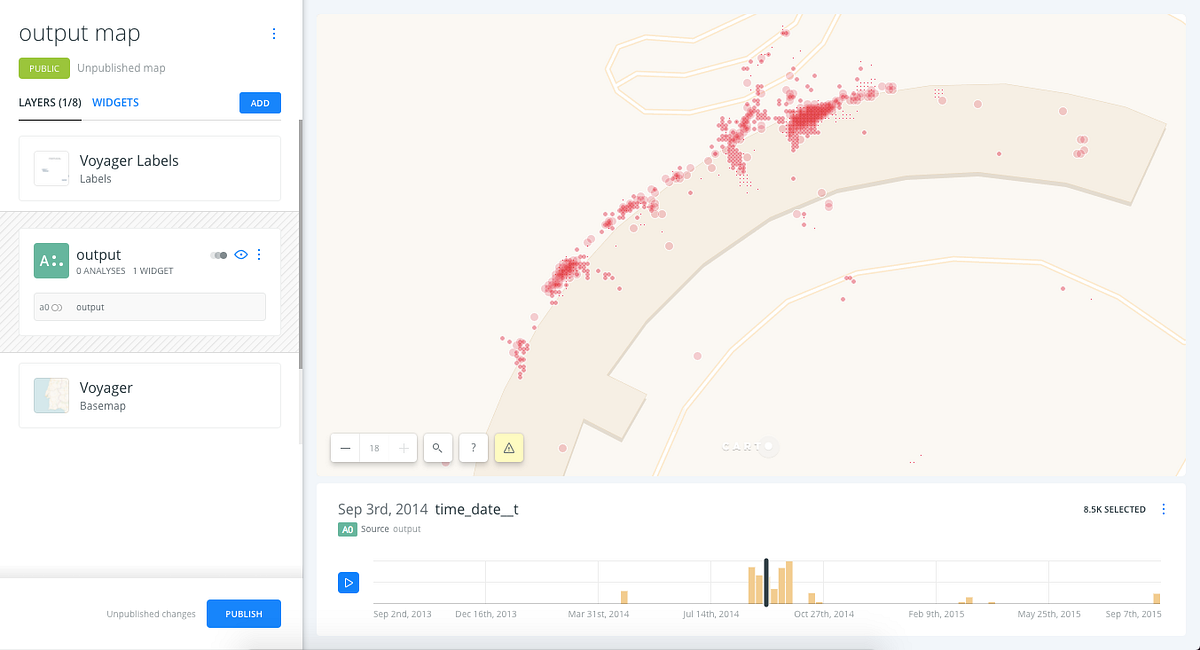Zoom out using the minus icon

click(x=345, y=447)
